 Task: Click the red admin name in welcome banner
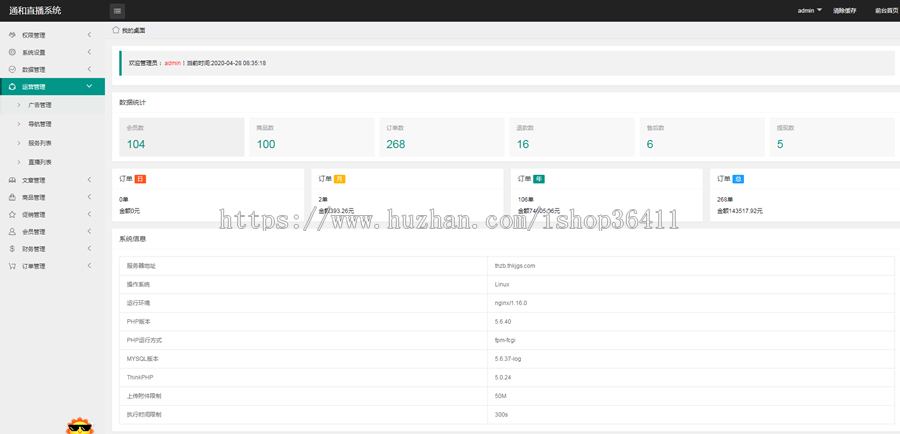pos(173,63)
